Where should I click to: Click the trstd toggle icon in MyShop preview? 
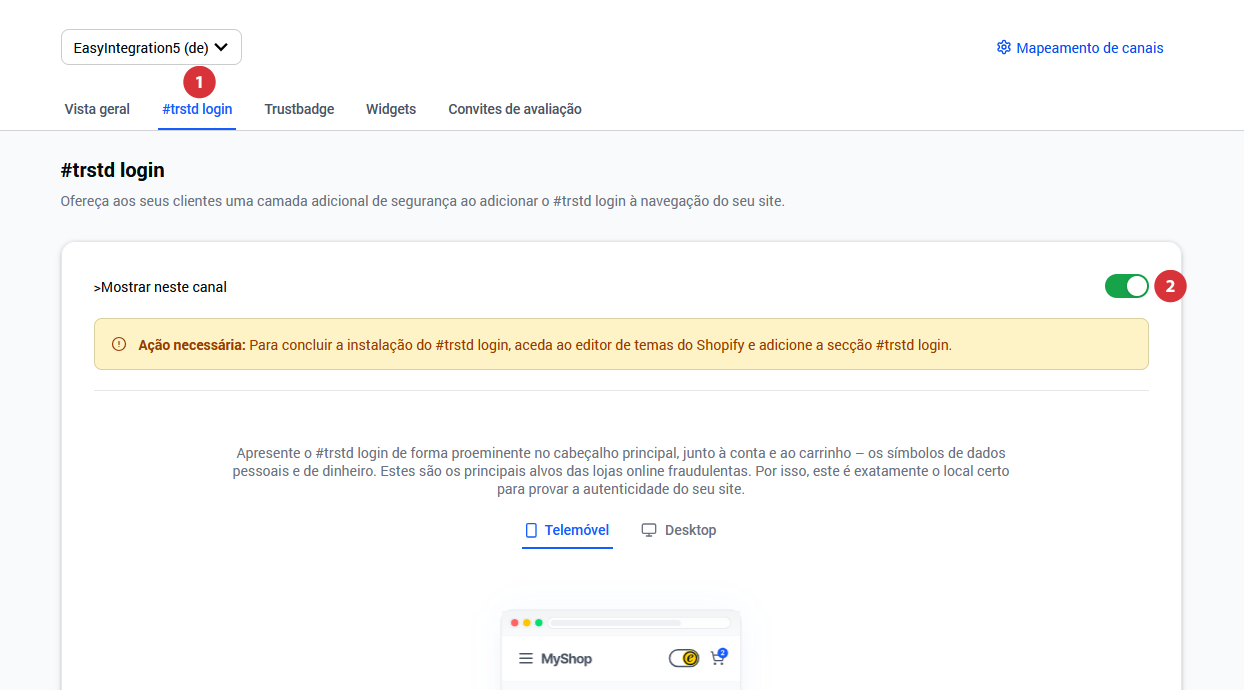[x=684, y=658]
